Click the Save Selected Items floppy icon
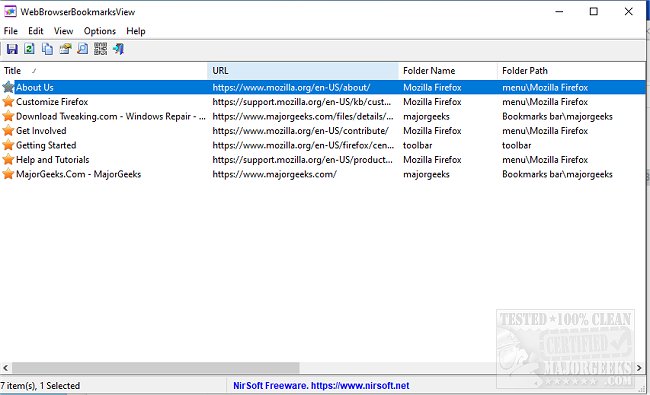 coord(12,49)
